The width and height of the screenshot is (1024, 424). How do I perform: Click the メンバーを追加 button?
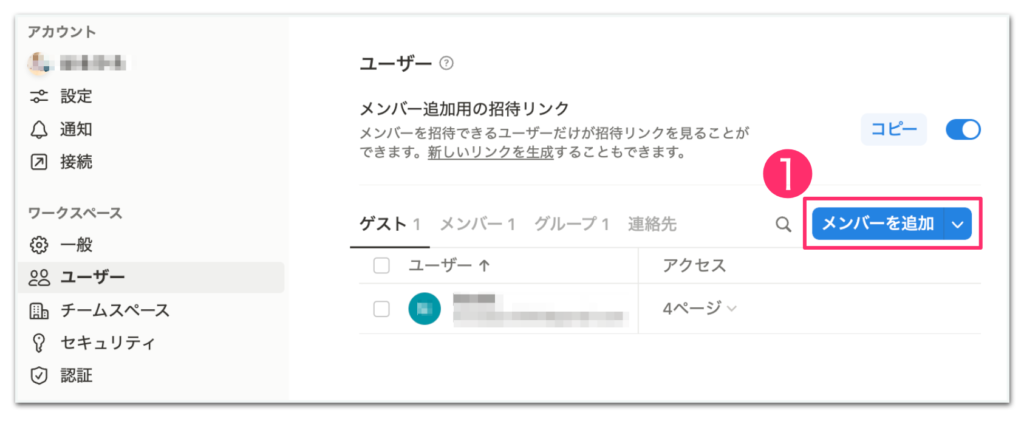878,225
